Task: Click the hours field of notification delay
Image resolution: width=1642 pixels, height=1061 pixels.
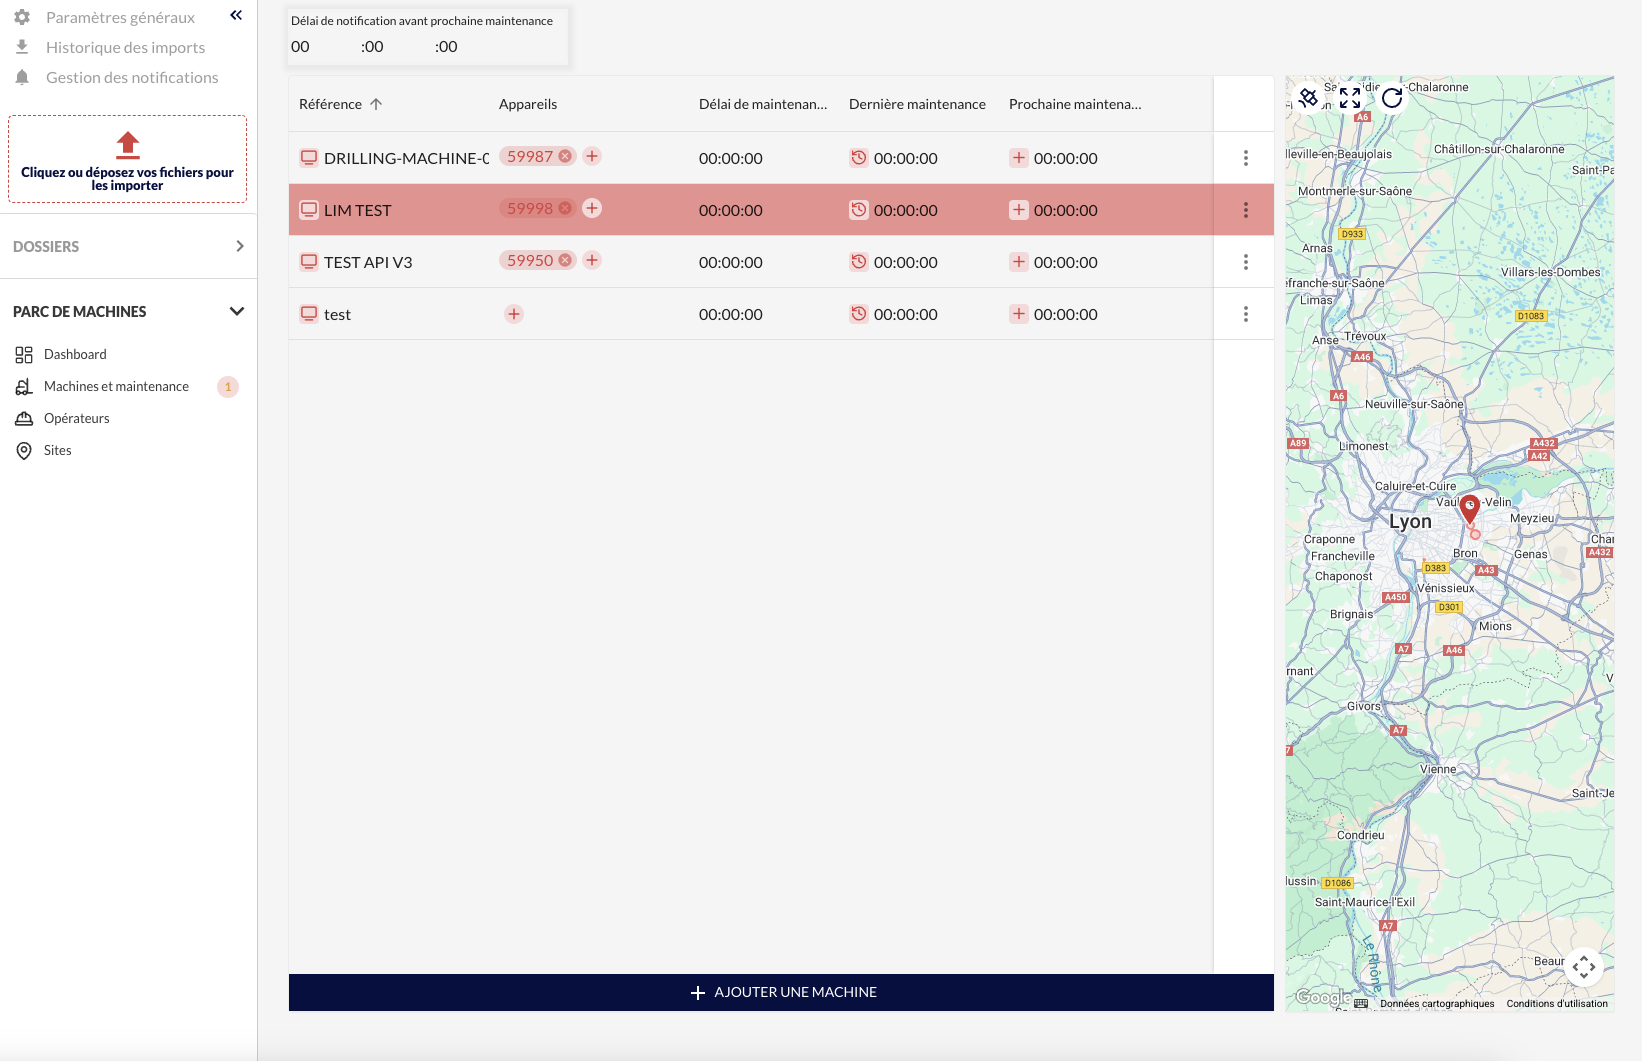Action: click(301, 47)
